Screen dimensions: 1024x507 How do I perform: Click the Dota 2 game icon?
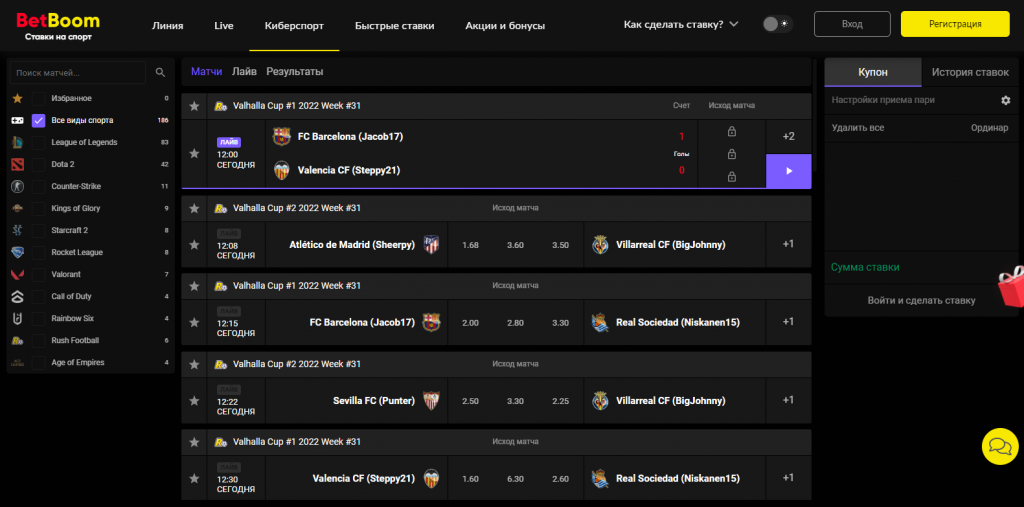coord(17,164)
